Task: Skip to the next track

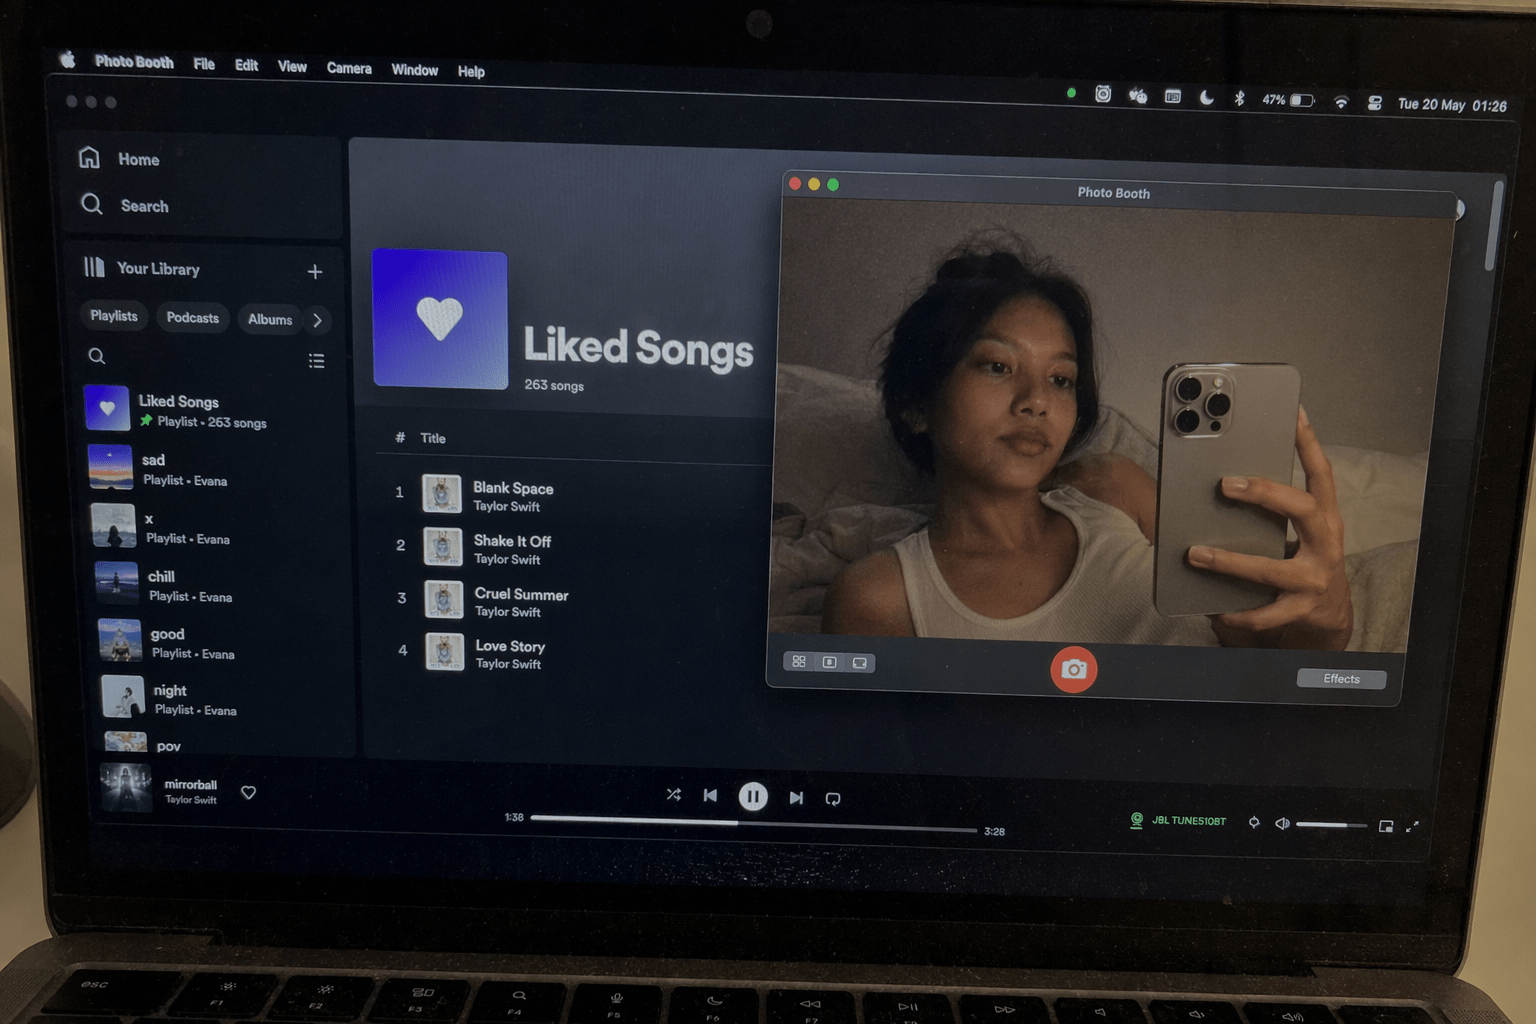Action: click(x=796, y=798)
